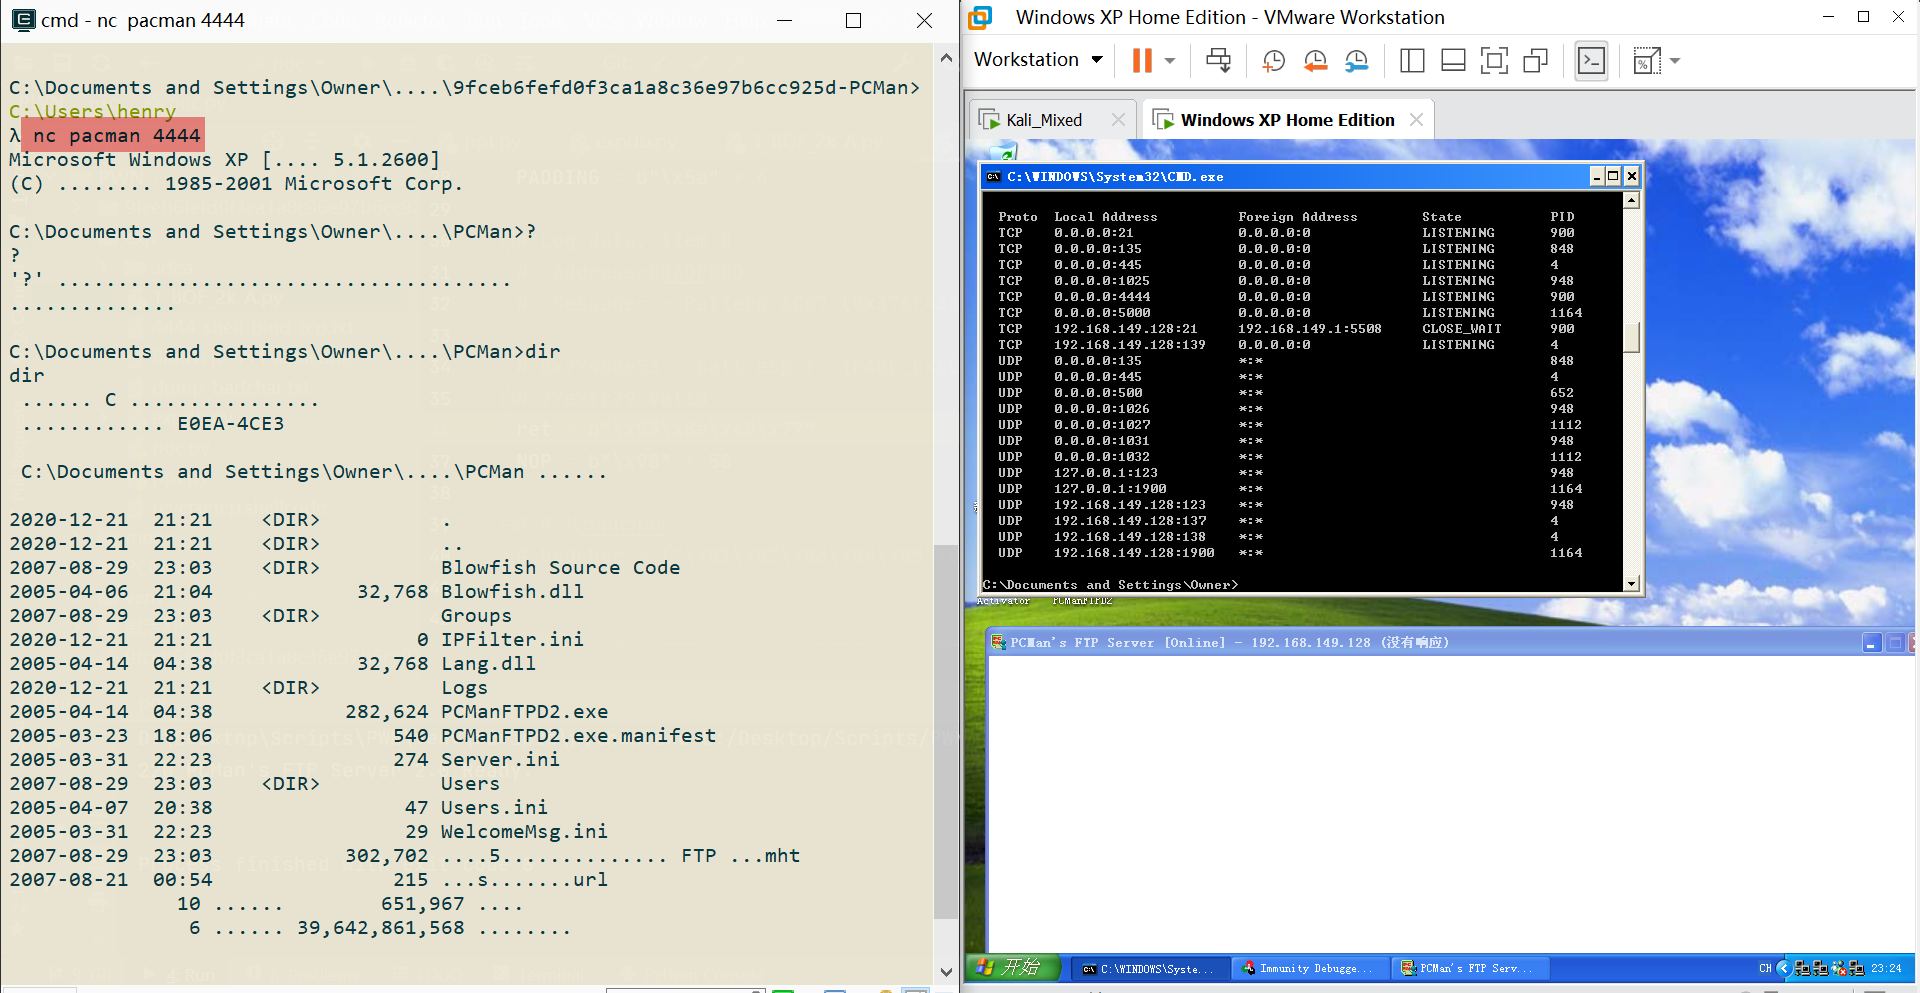Screen dimensions: 1920x993
Task: Click the Users.ini filename in listing
Action: [494, 808]
